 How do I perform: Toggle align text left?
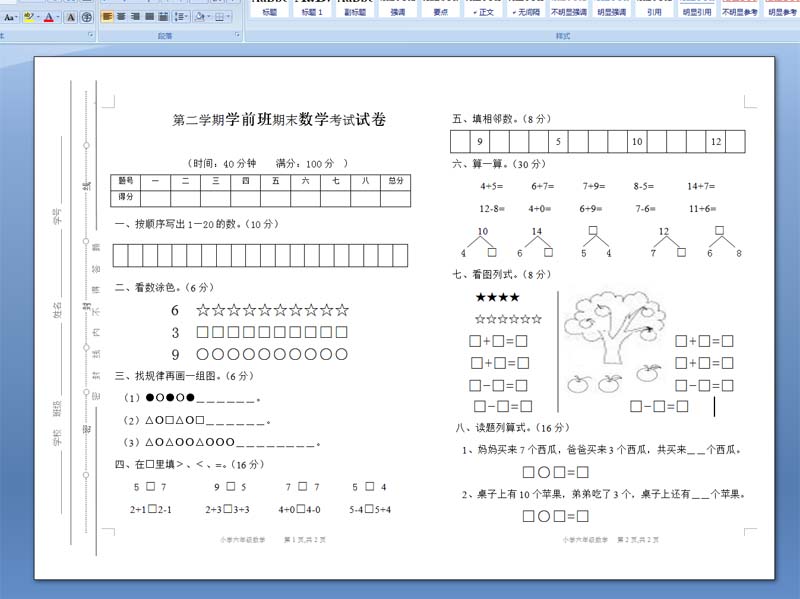[107, 17]
